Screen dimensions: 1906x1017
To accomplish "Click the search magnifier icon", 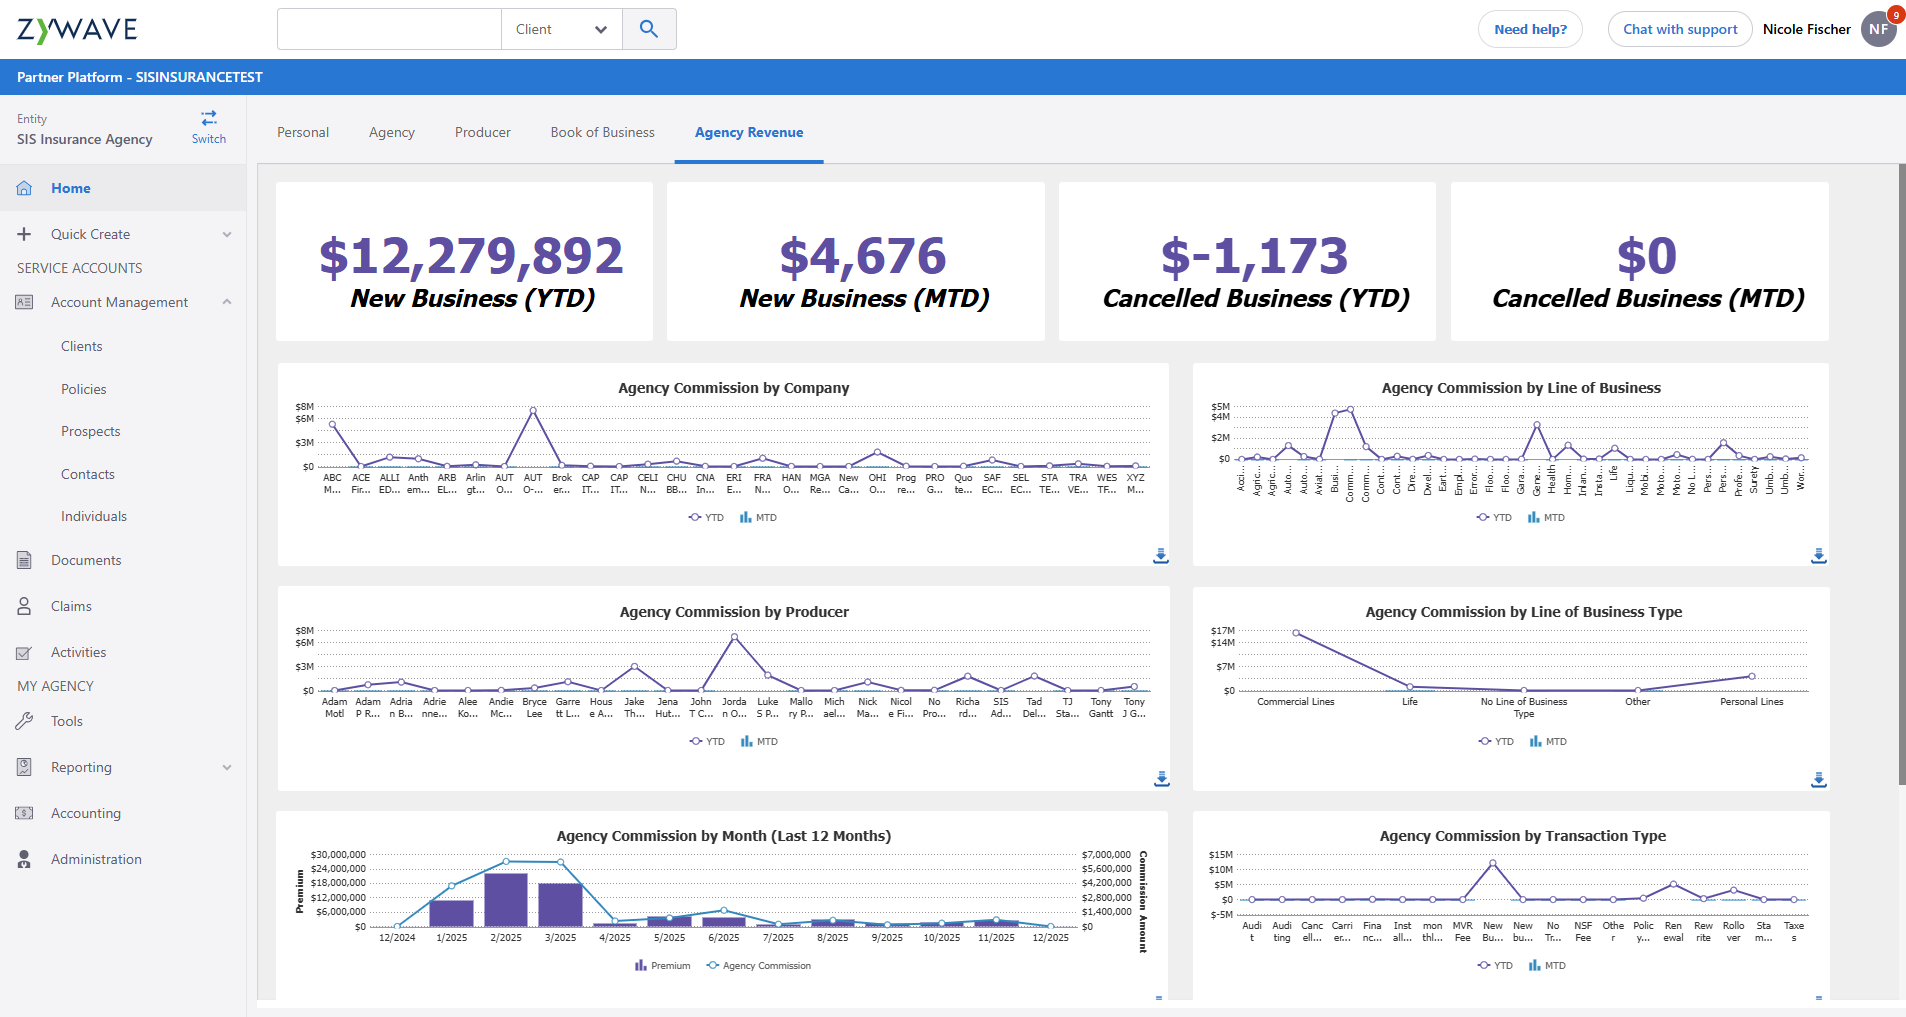I will tap(649, 29).
